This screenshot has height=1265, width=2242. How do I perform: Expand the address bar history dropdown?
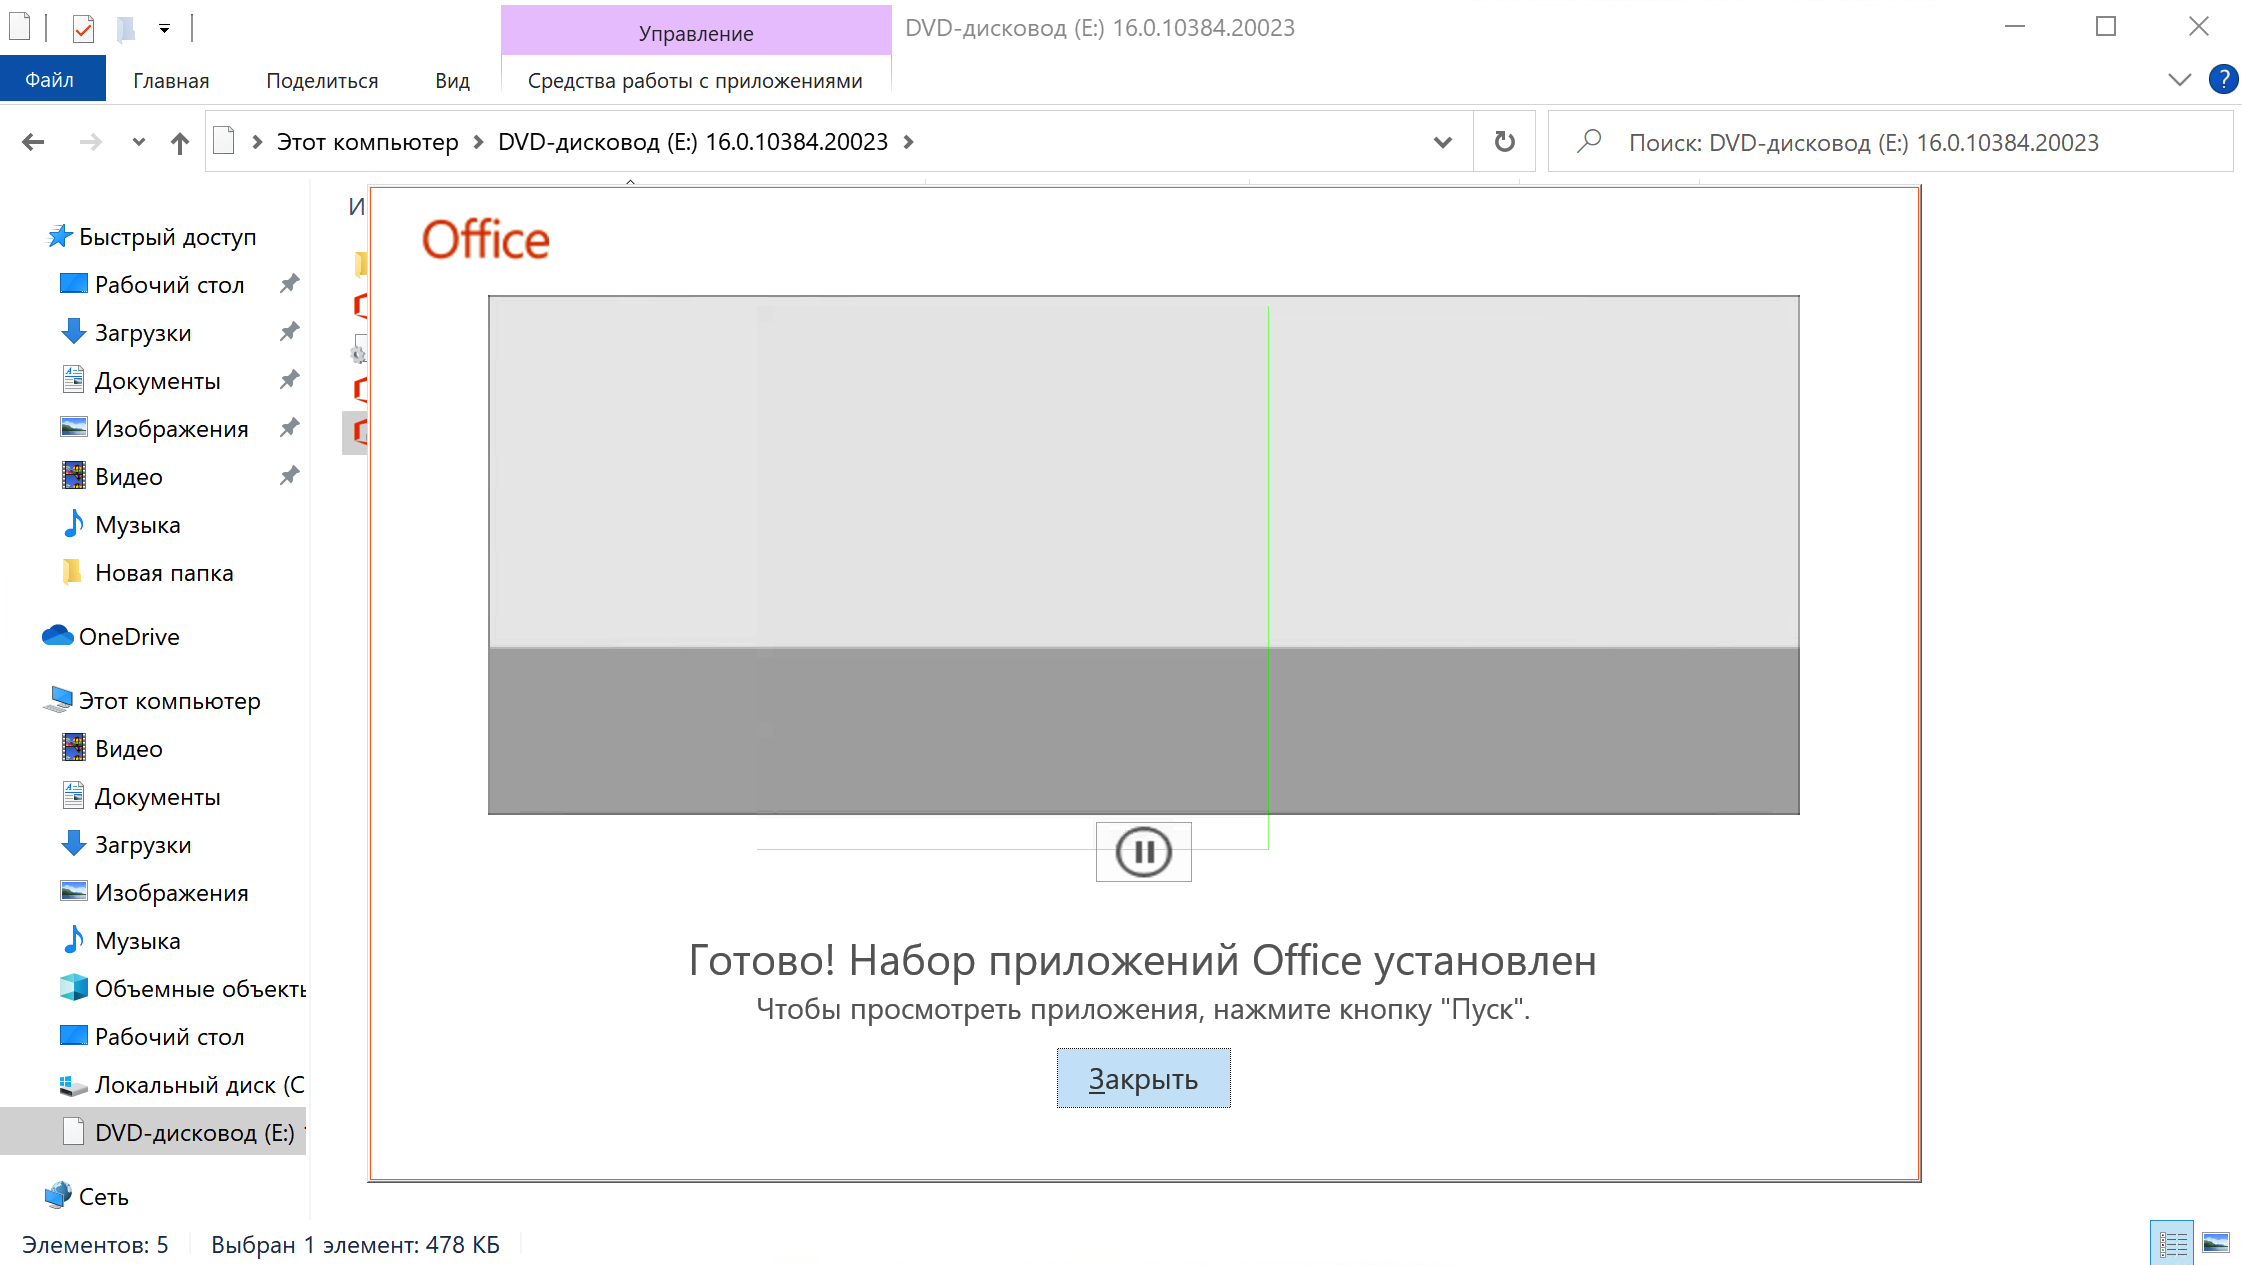coord(1442,142)
